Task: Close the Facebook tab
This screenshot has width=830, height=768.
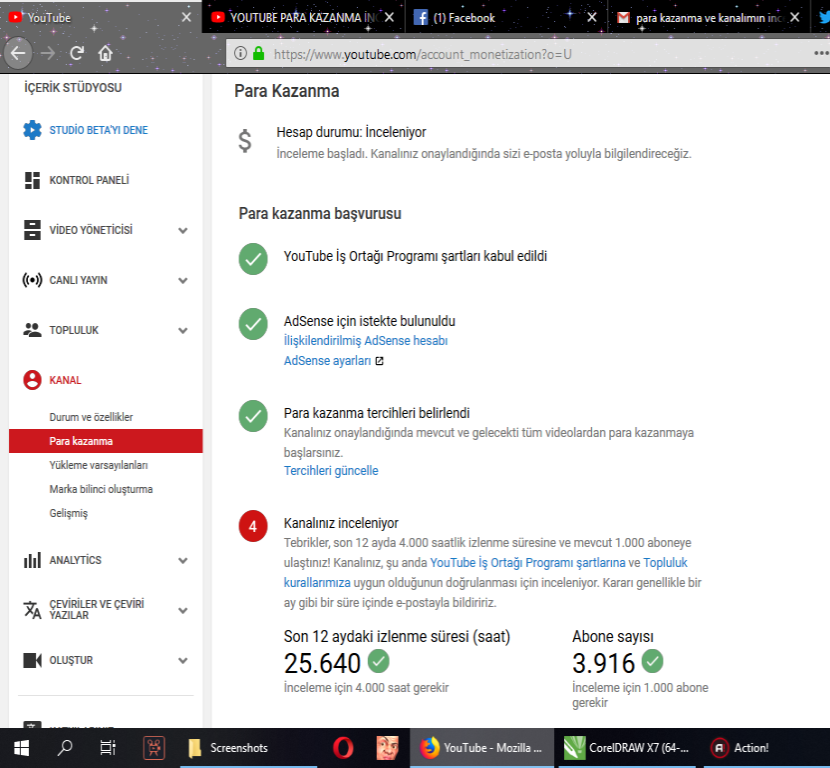Action: [592, 17]
